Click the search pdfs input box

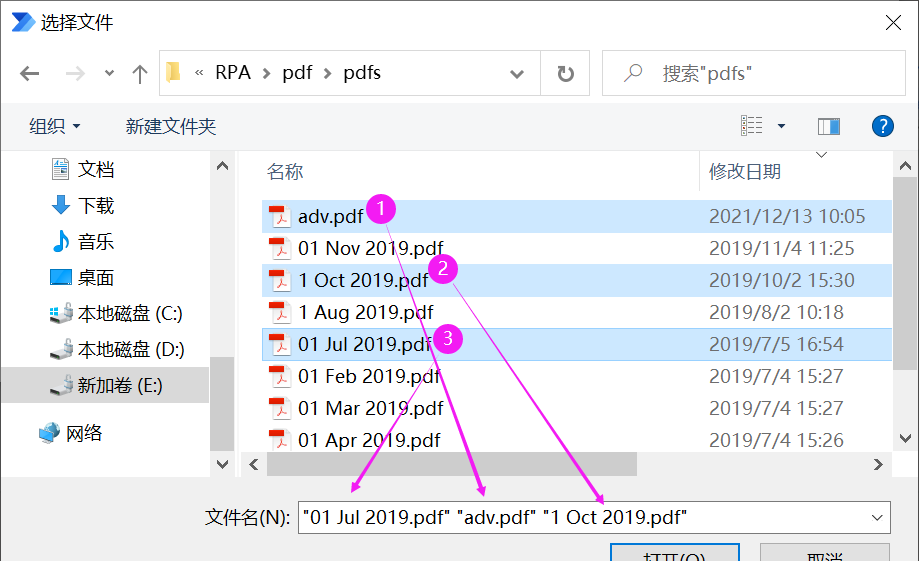click(754, 73)
